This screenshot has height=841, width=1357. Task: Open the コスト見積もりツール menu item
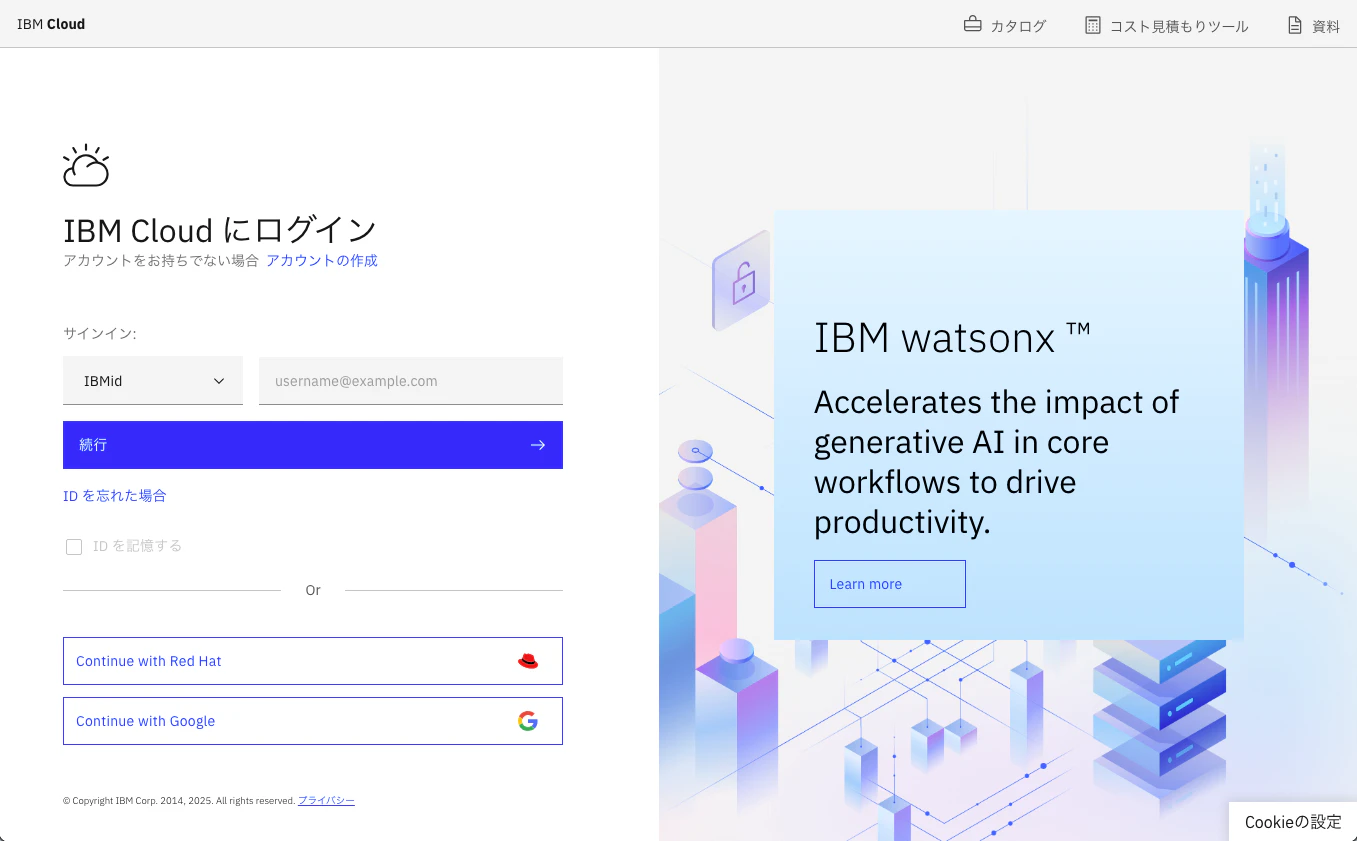[1167, 25]
